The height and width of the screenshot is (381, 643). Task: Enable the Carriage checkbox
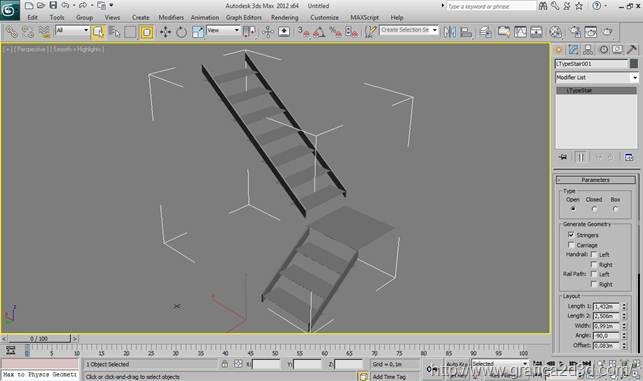tap(571, 245)
